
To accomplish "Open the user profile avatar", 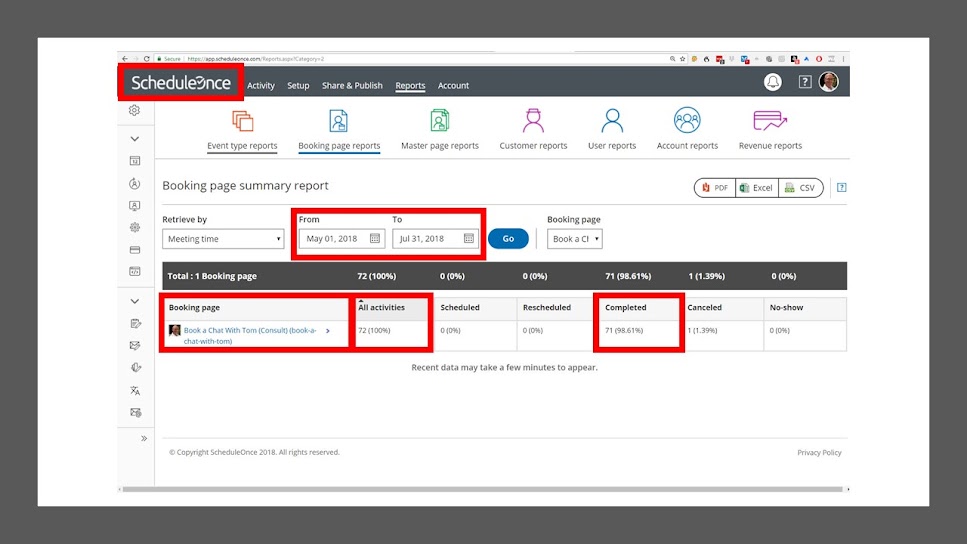I will (829, 81).
